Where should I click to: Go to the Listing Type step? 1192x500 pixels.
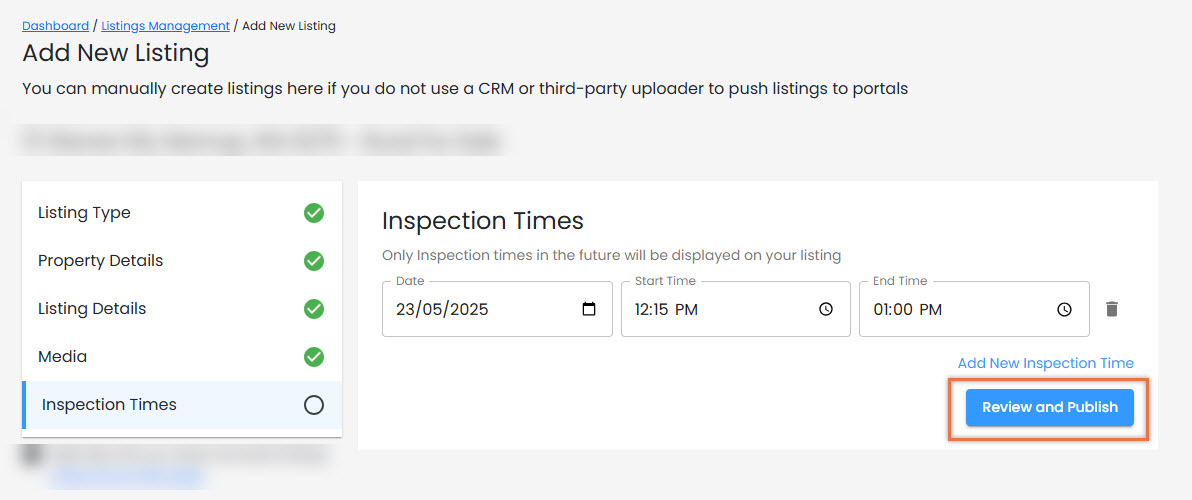[182, 213]
